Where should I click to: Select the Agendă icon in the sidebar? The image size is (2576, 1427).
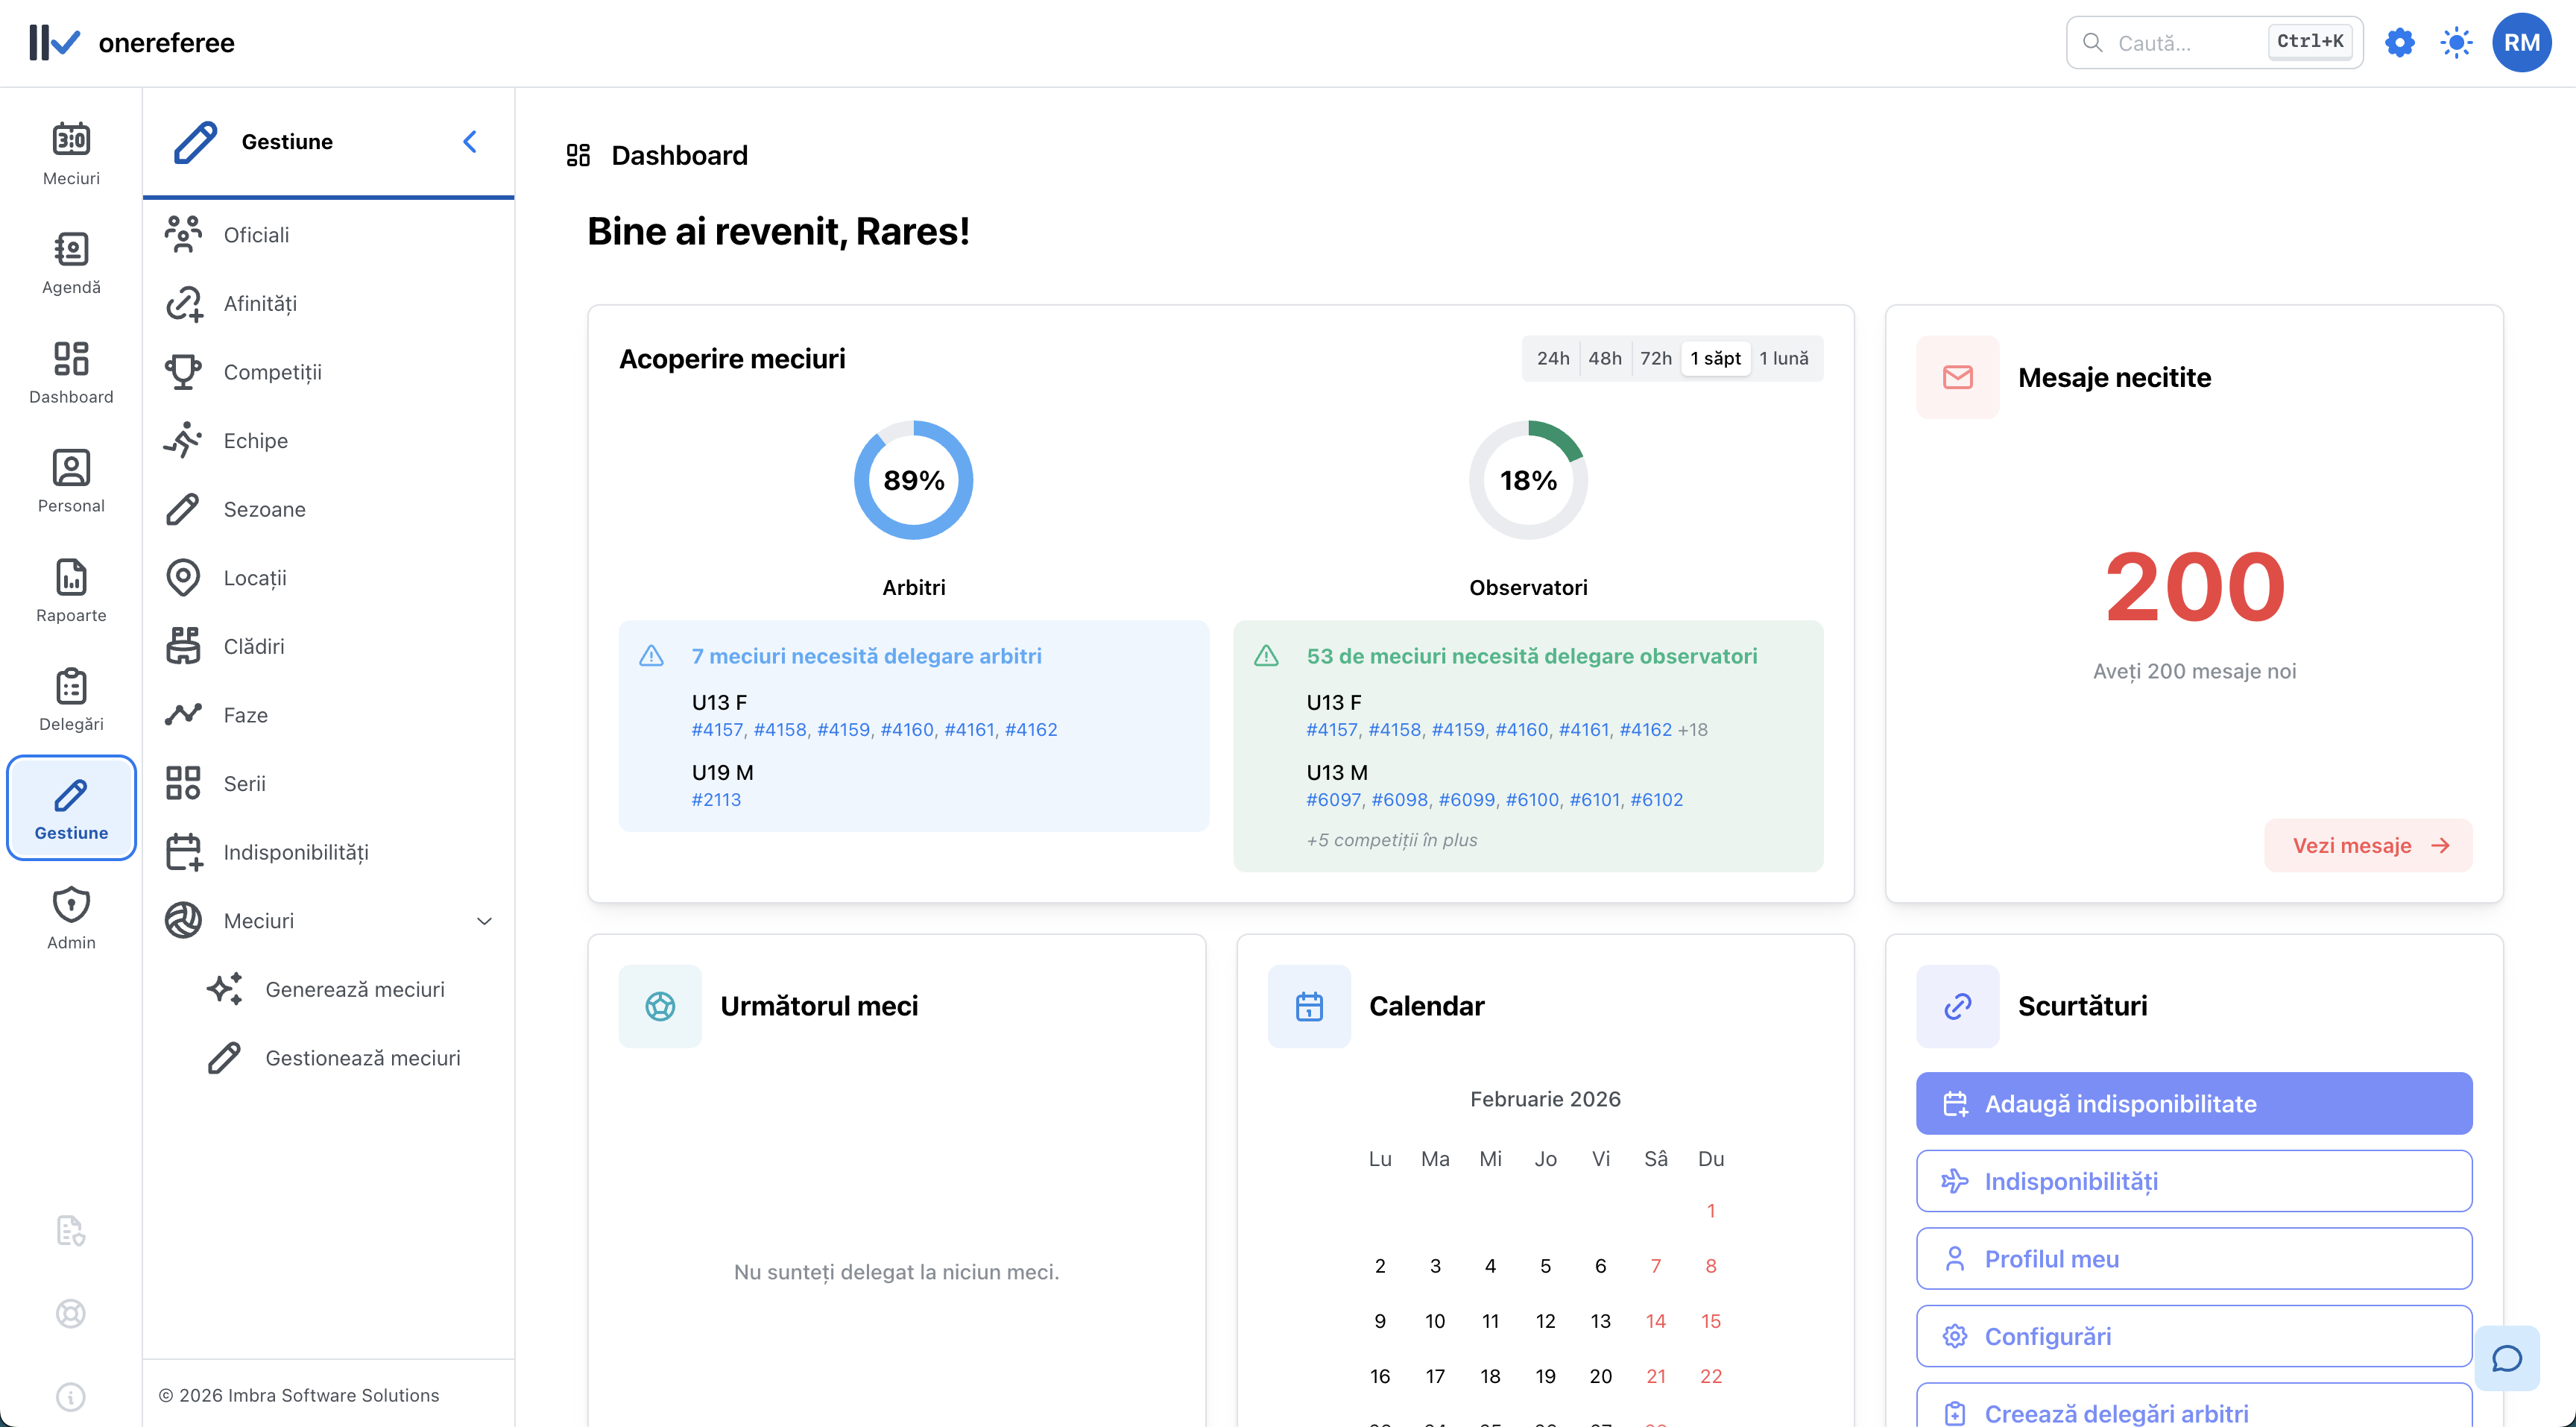(x=70, y=262)
